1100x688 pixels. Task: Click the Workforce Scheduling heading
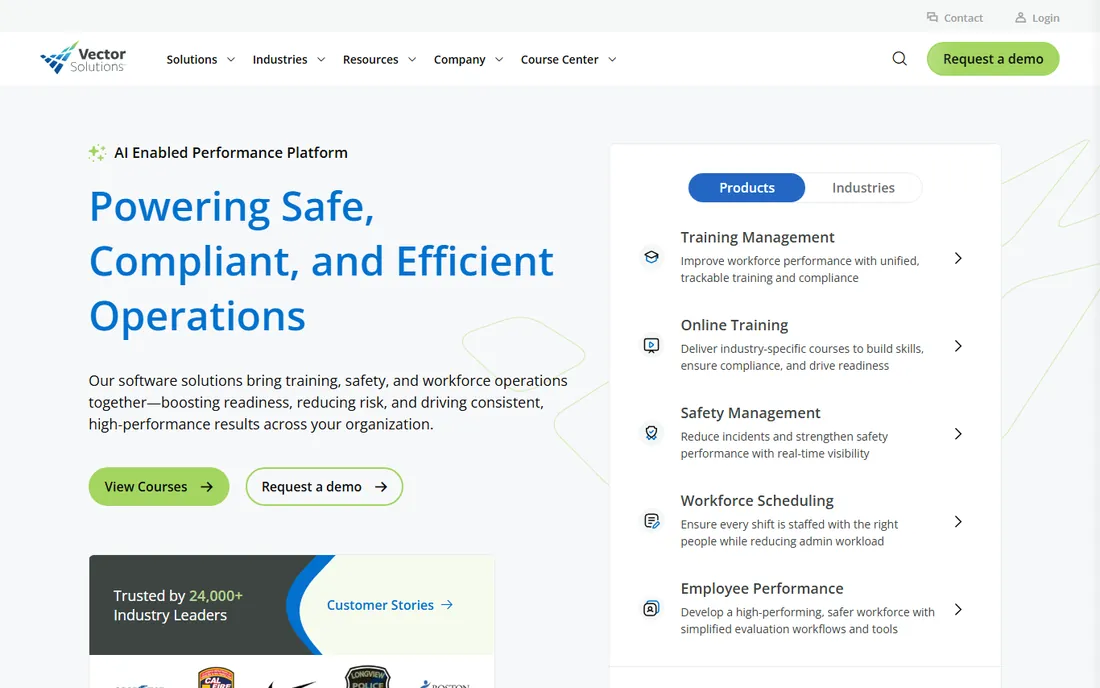[757, 500]
